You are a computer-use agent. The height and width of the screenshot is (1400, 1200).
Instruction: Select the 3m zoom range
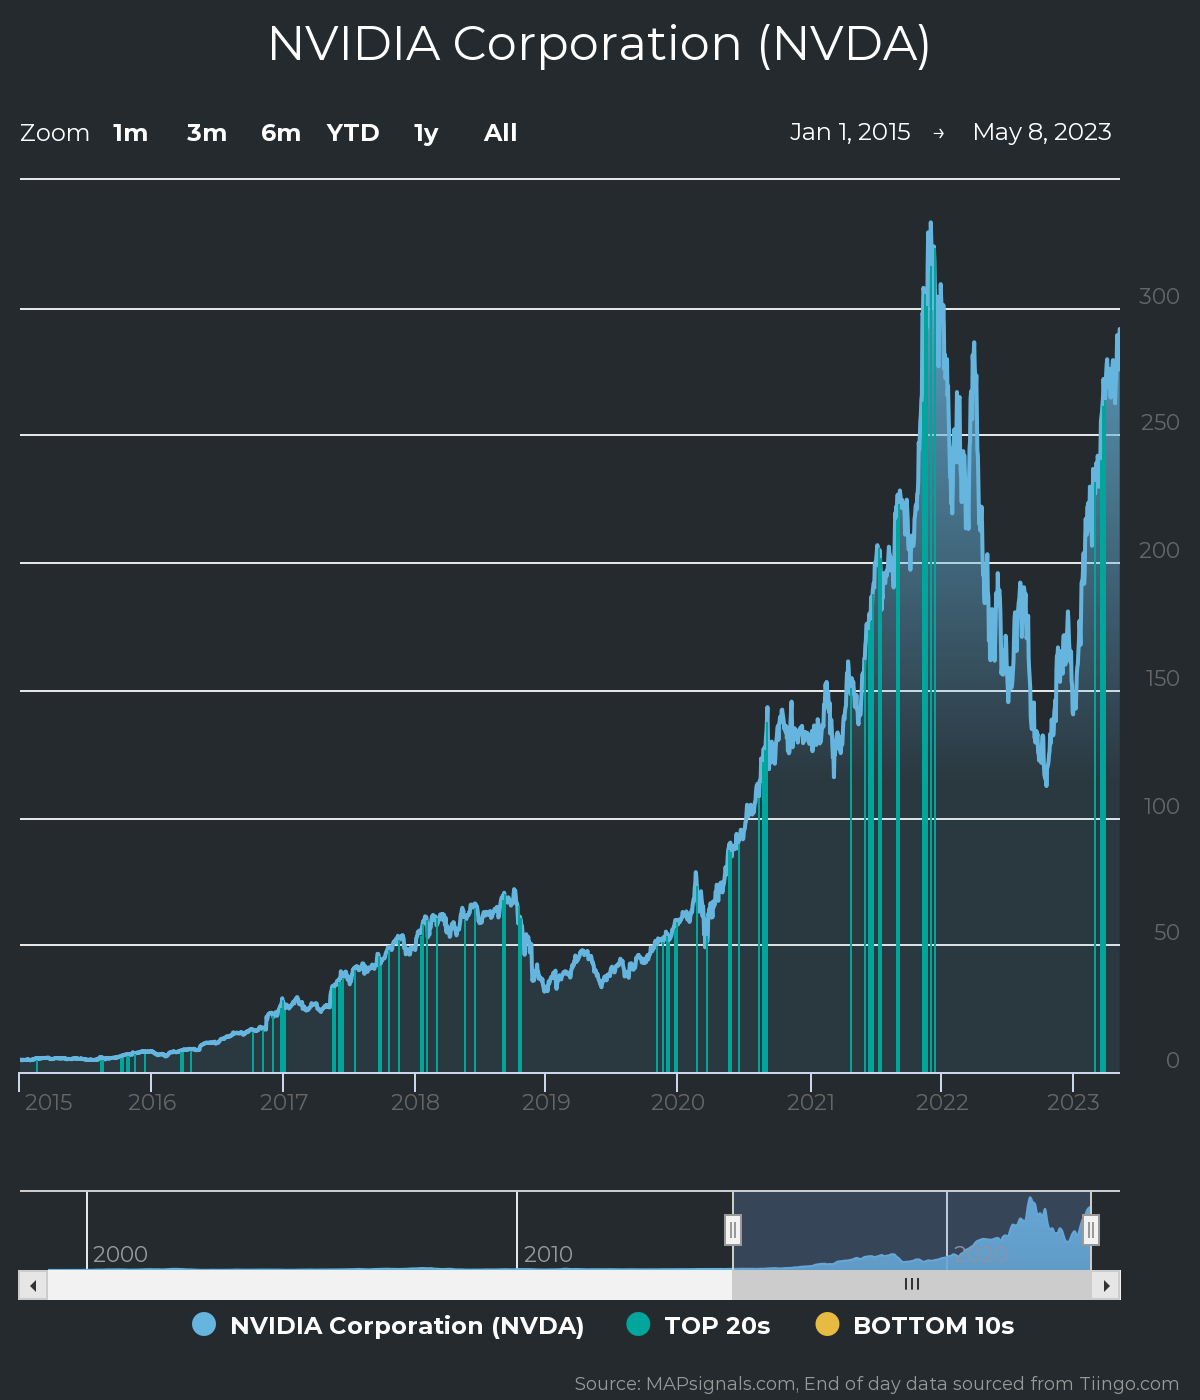(x=205, y=132)
